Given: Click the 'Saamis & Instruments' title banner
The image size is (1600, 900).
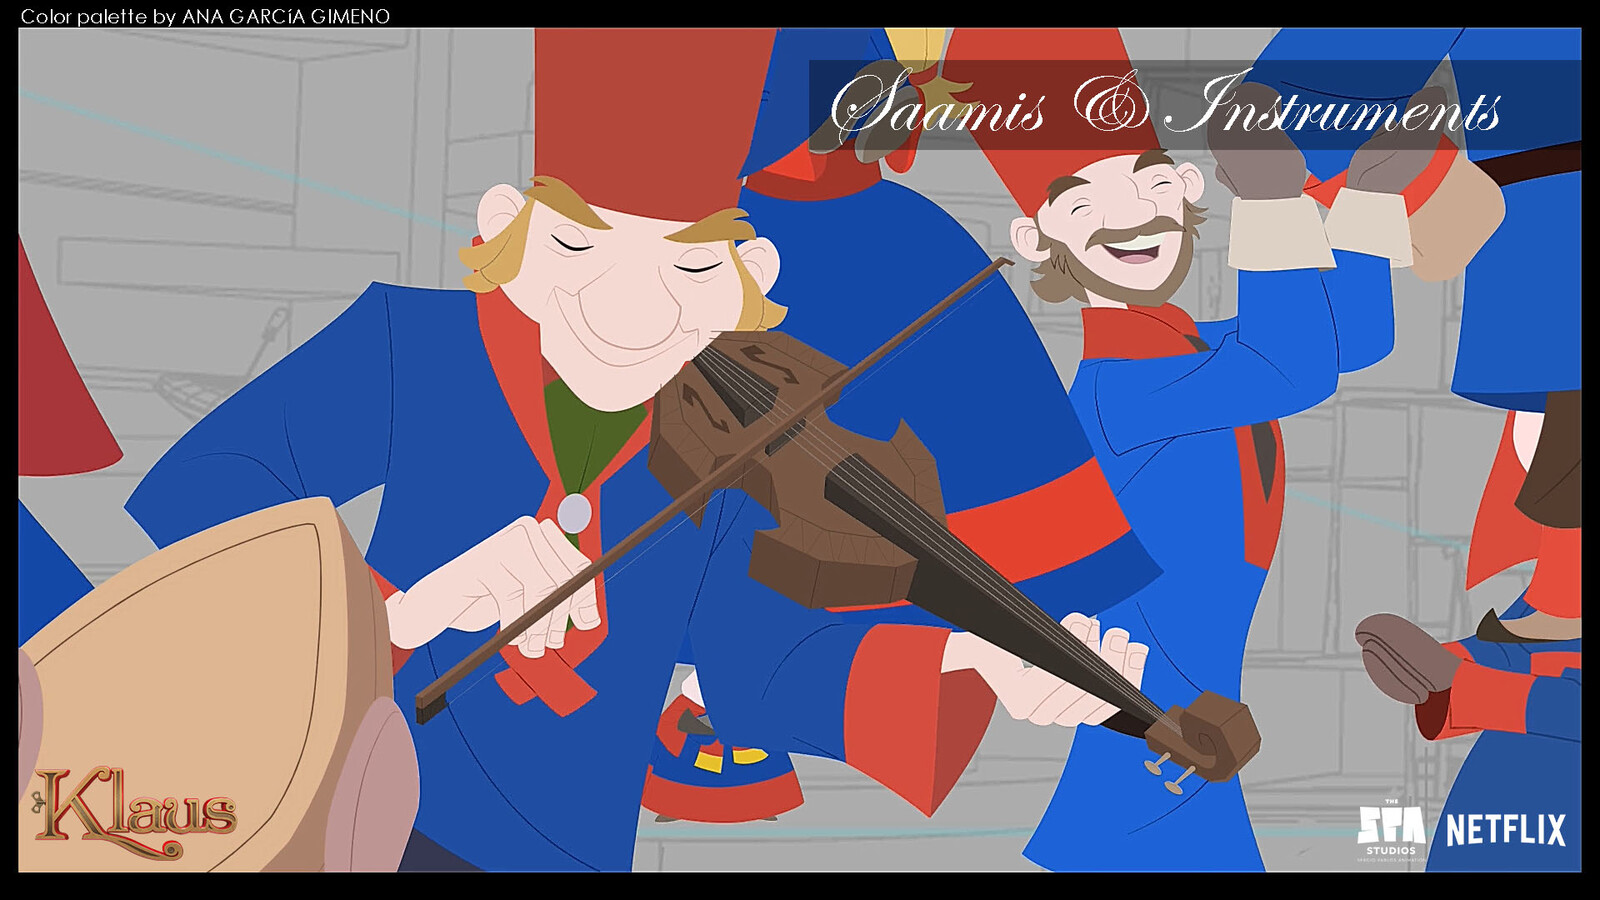Looking at the screenshot, I should [x=1194, y=105].
